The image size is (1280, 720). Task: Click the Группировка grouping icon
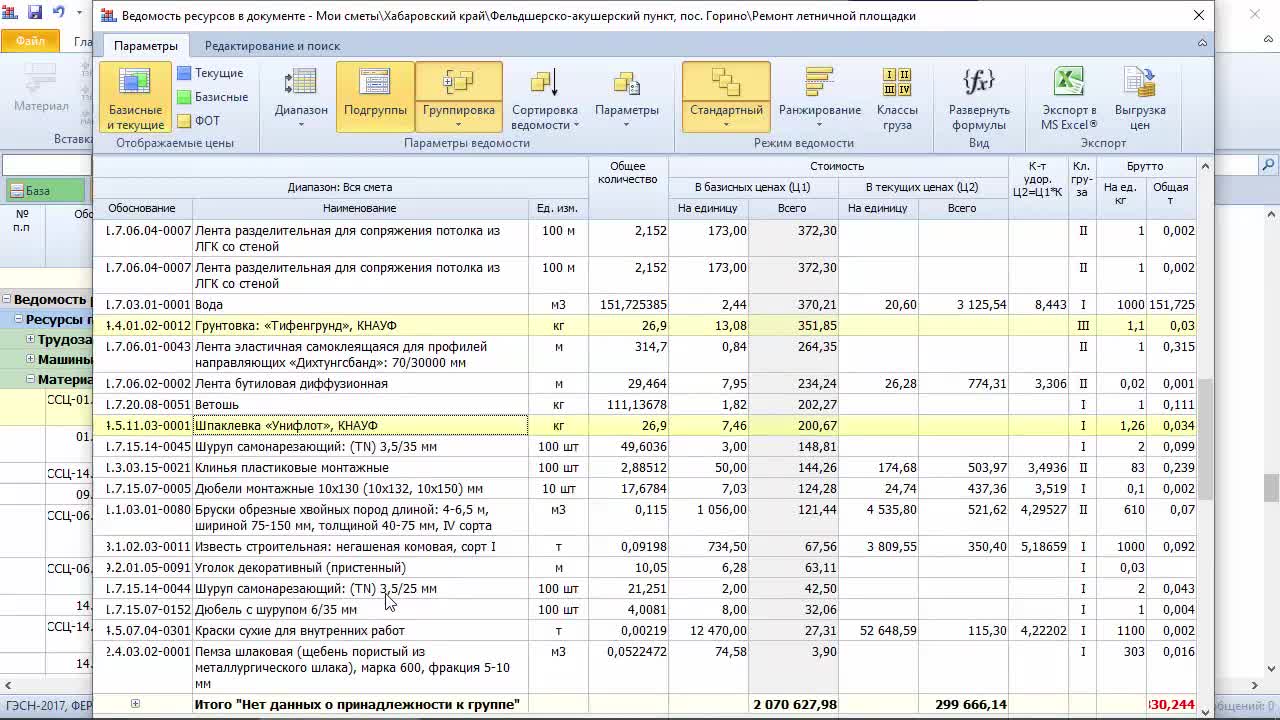pyautogui.click(x=458, y=82)
